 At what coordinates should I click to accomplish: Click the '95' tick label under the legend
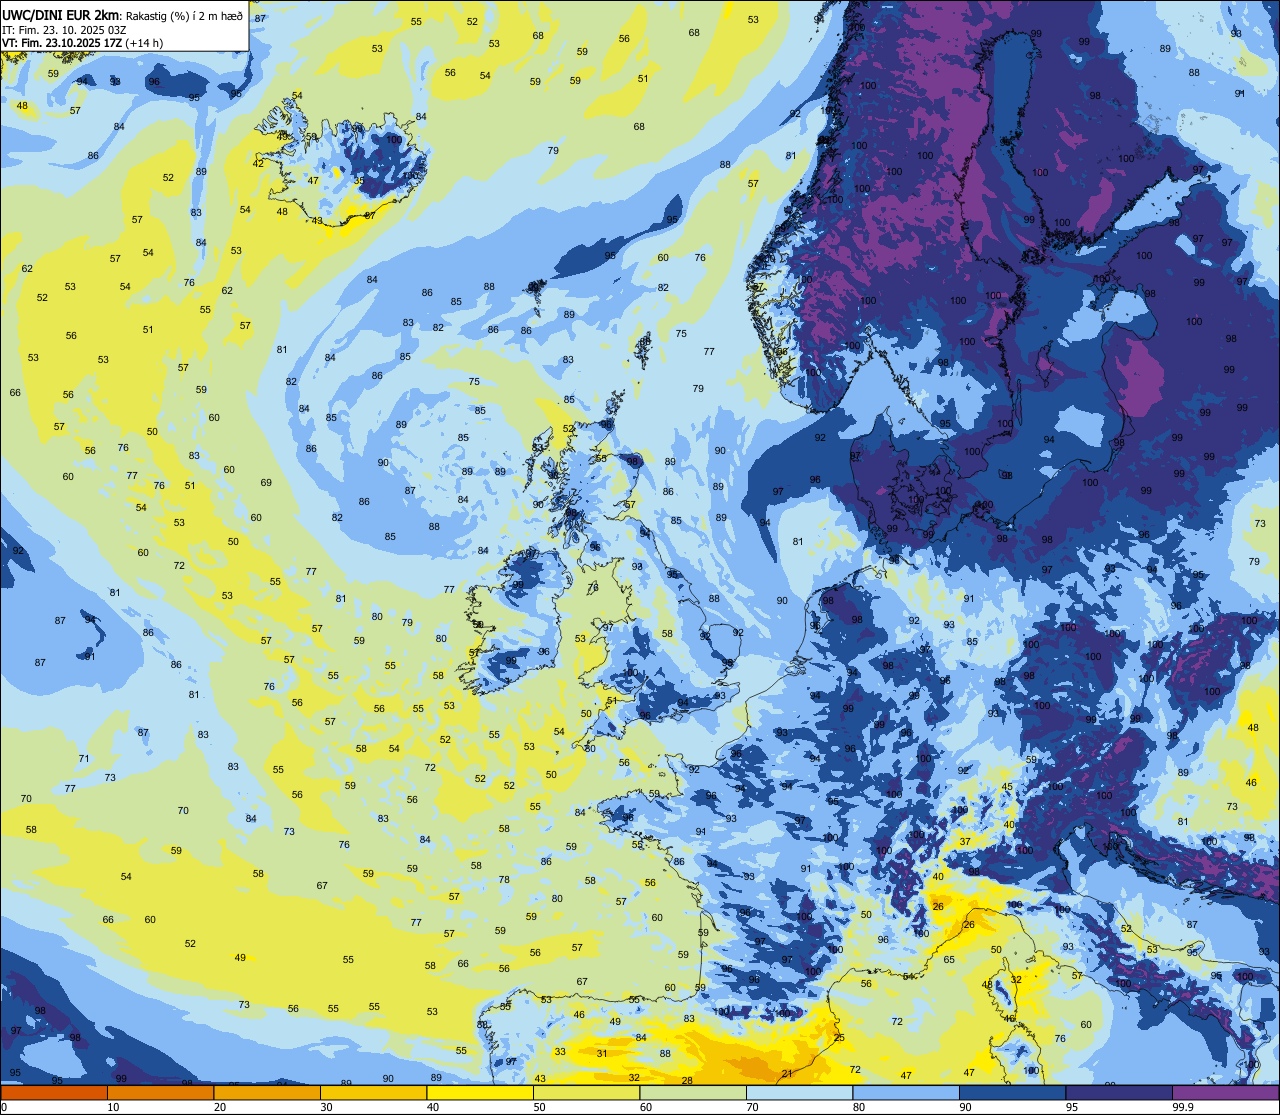click(1072, 1107)
